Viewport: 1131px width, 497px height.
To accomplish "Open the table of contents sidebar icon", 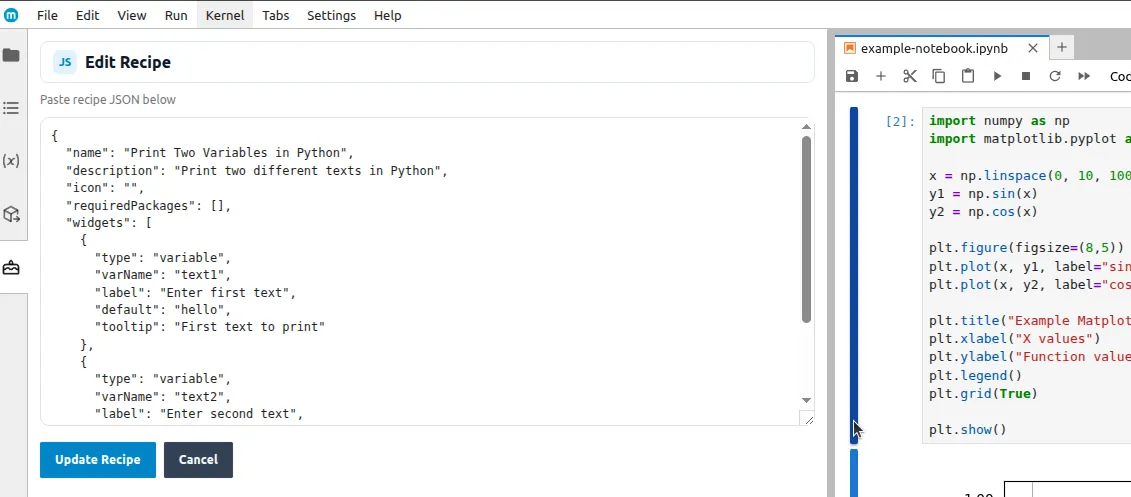I will [11, 108].
